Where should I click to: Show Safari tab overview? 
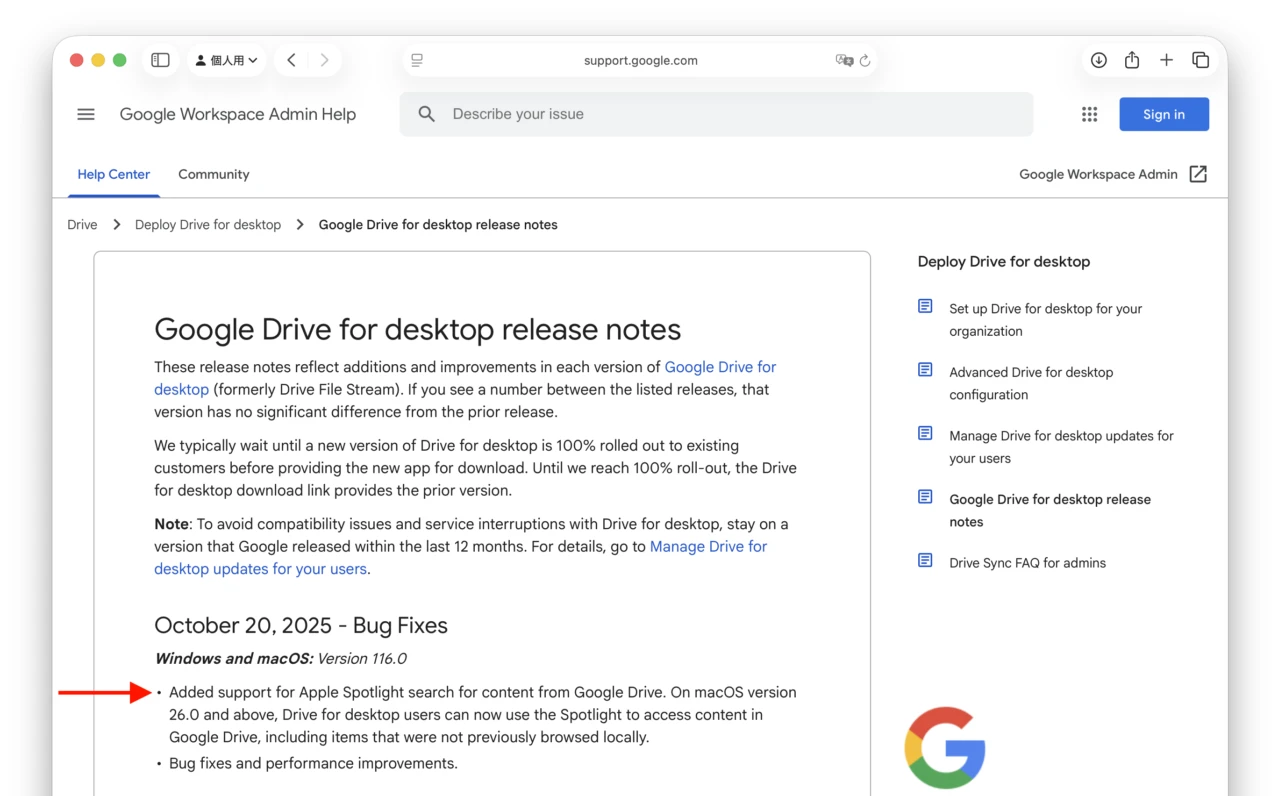point(1201,60)
